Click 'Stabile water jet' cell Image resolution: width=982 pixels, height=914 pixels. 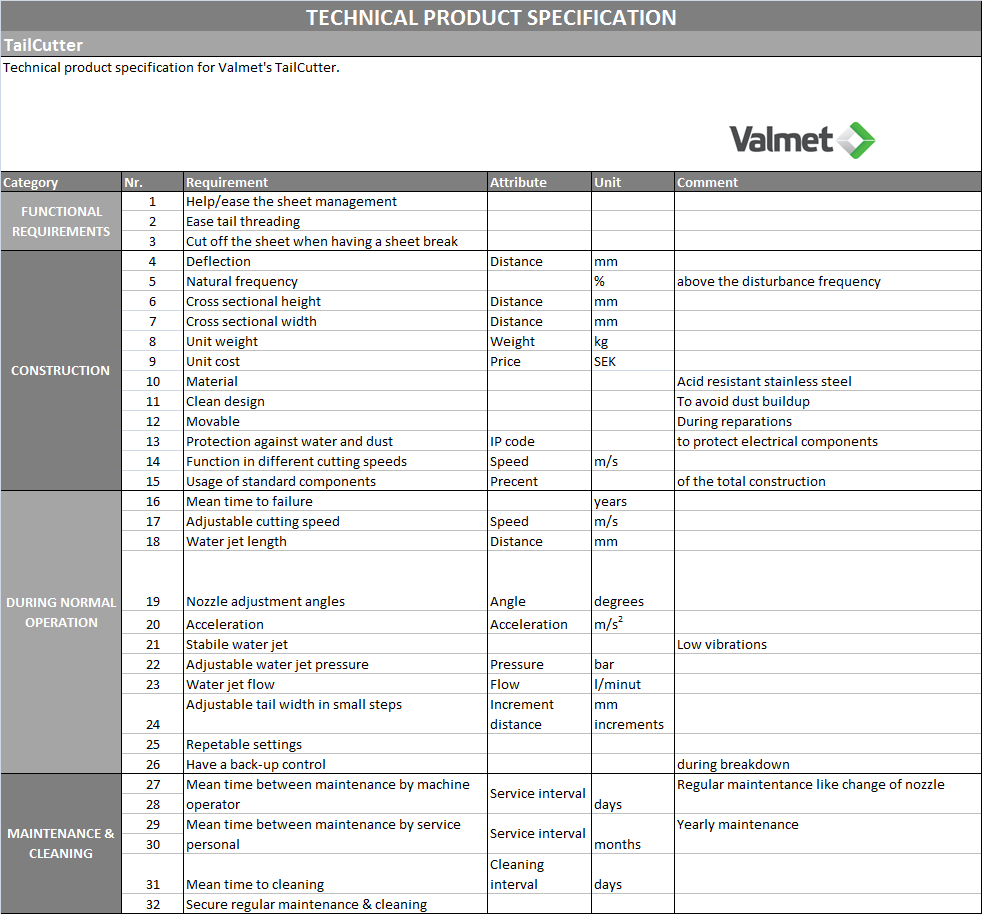point(335,645)
